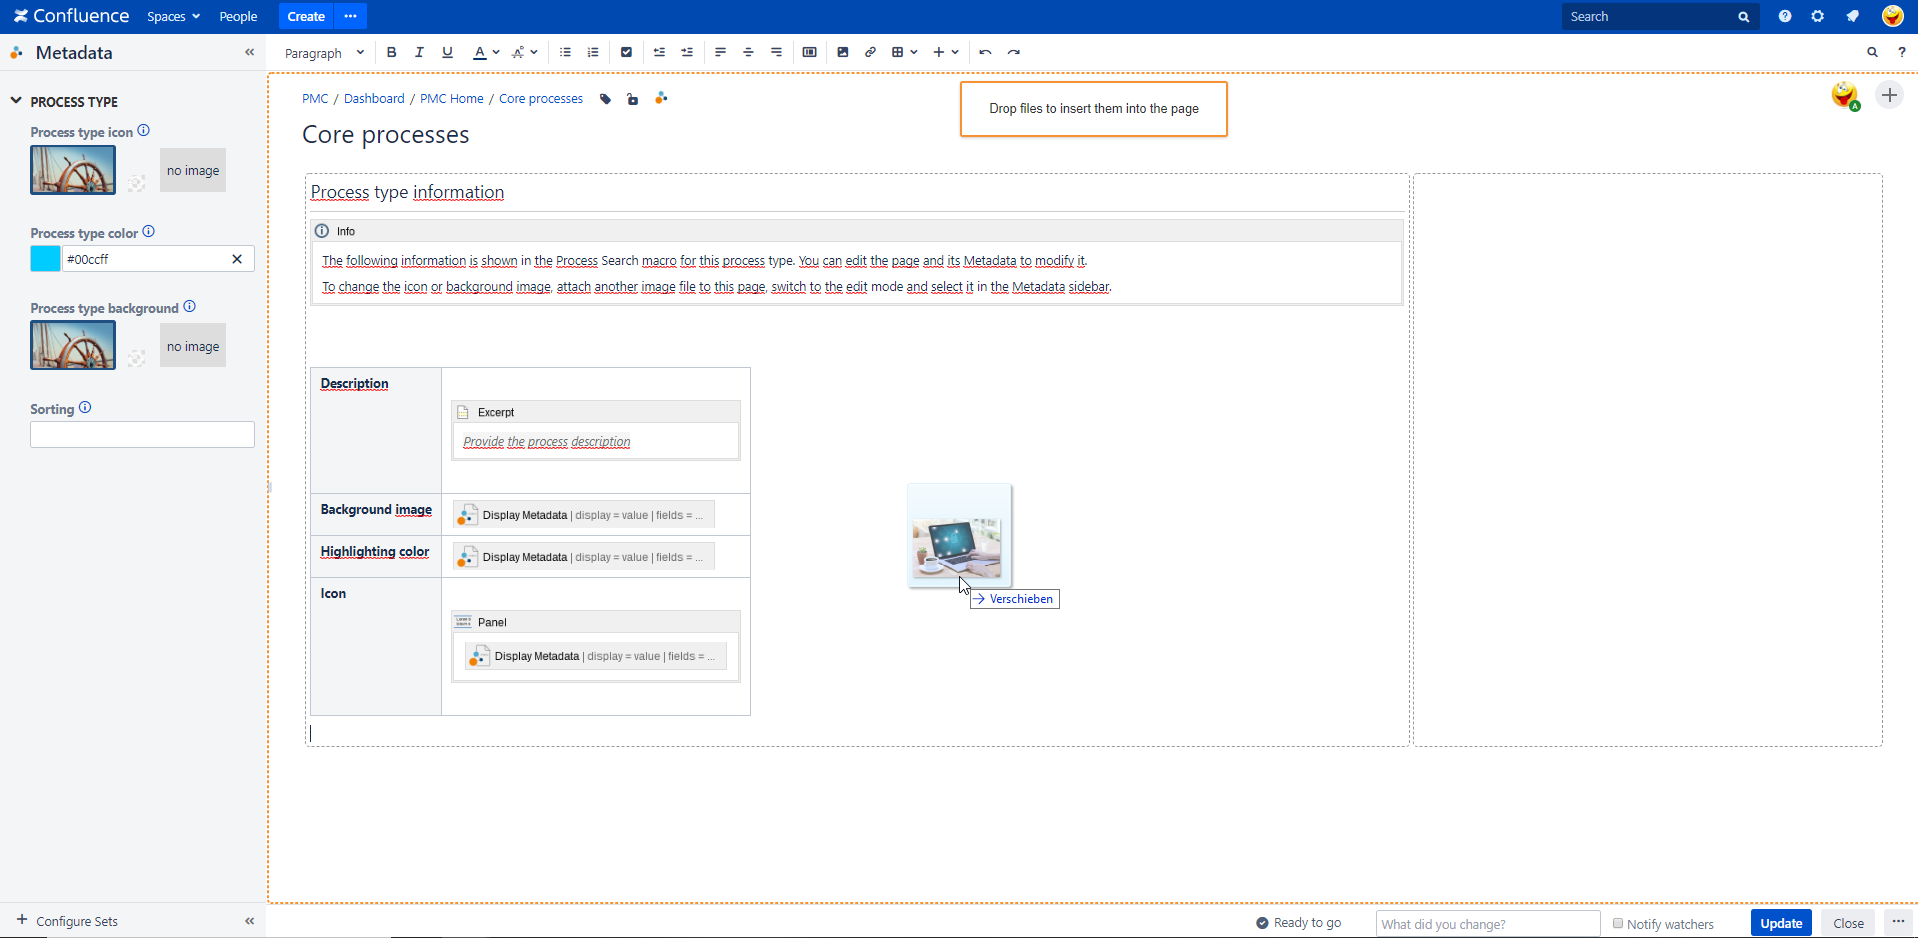Click the undo arrow in toolbar
Image resolution: width=1918 pixels, height=938 pixels.
click(985, 52)
